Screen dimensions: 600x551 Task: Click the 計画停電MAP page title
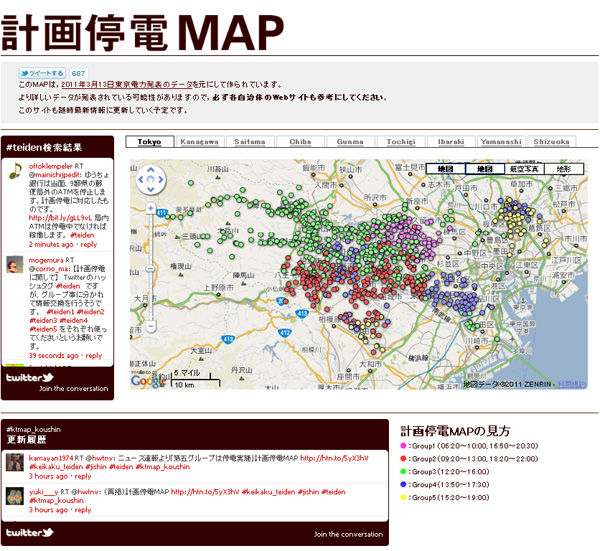(142, 33)
